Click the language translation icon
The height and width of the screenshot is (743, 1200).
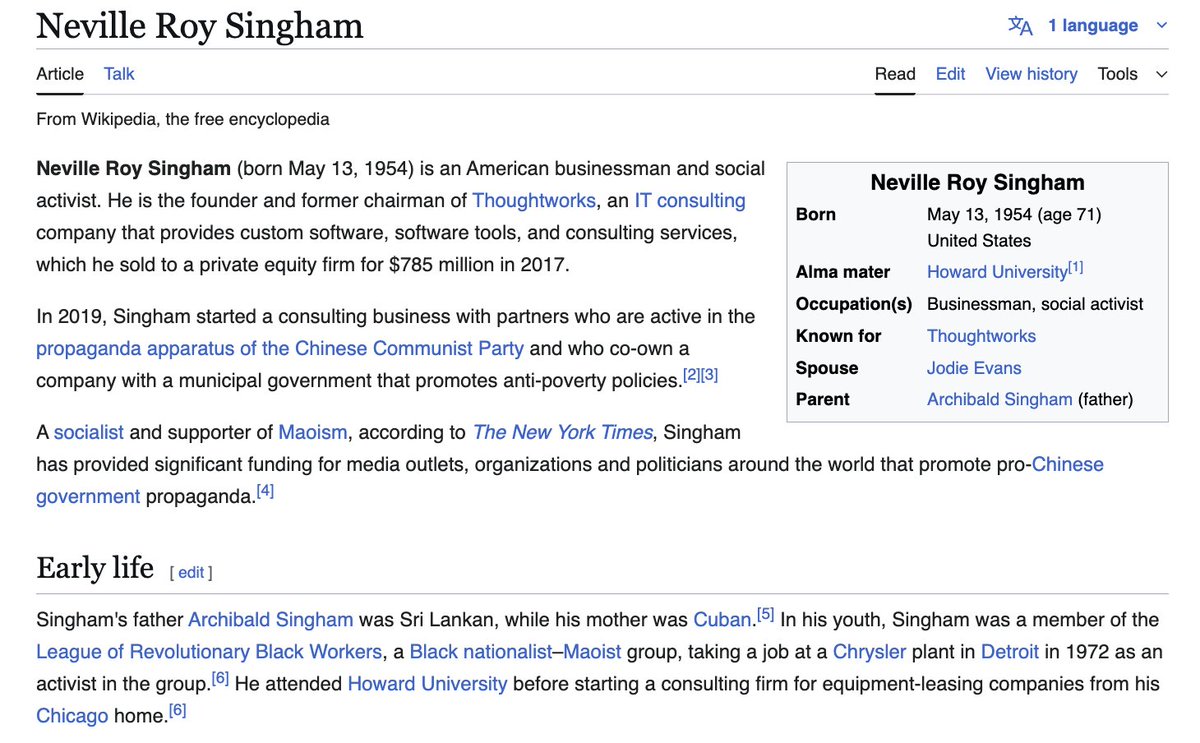coord(1020,26)
